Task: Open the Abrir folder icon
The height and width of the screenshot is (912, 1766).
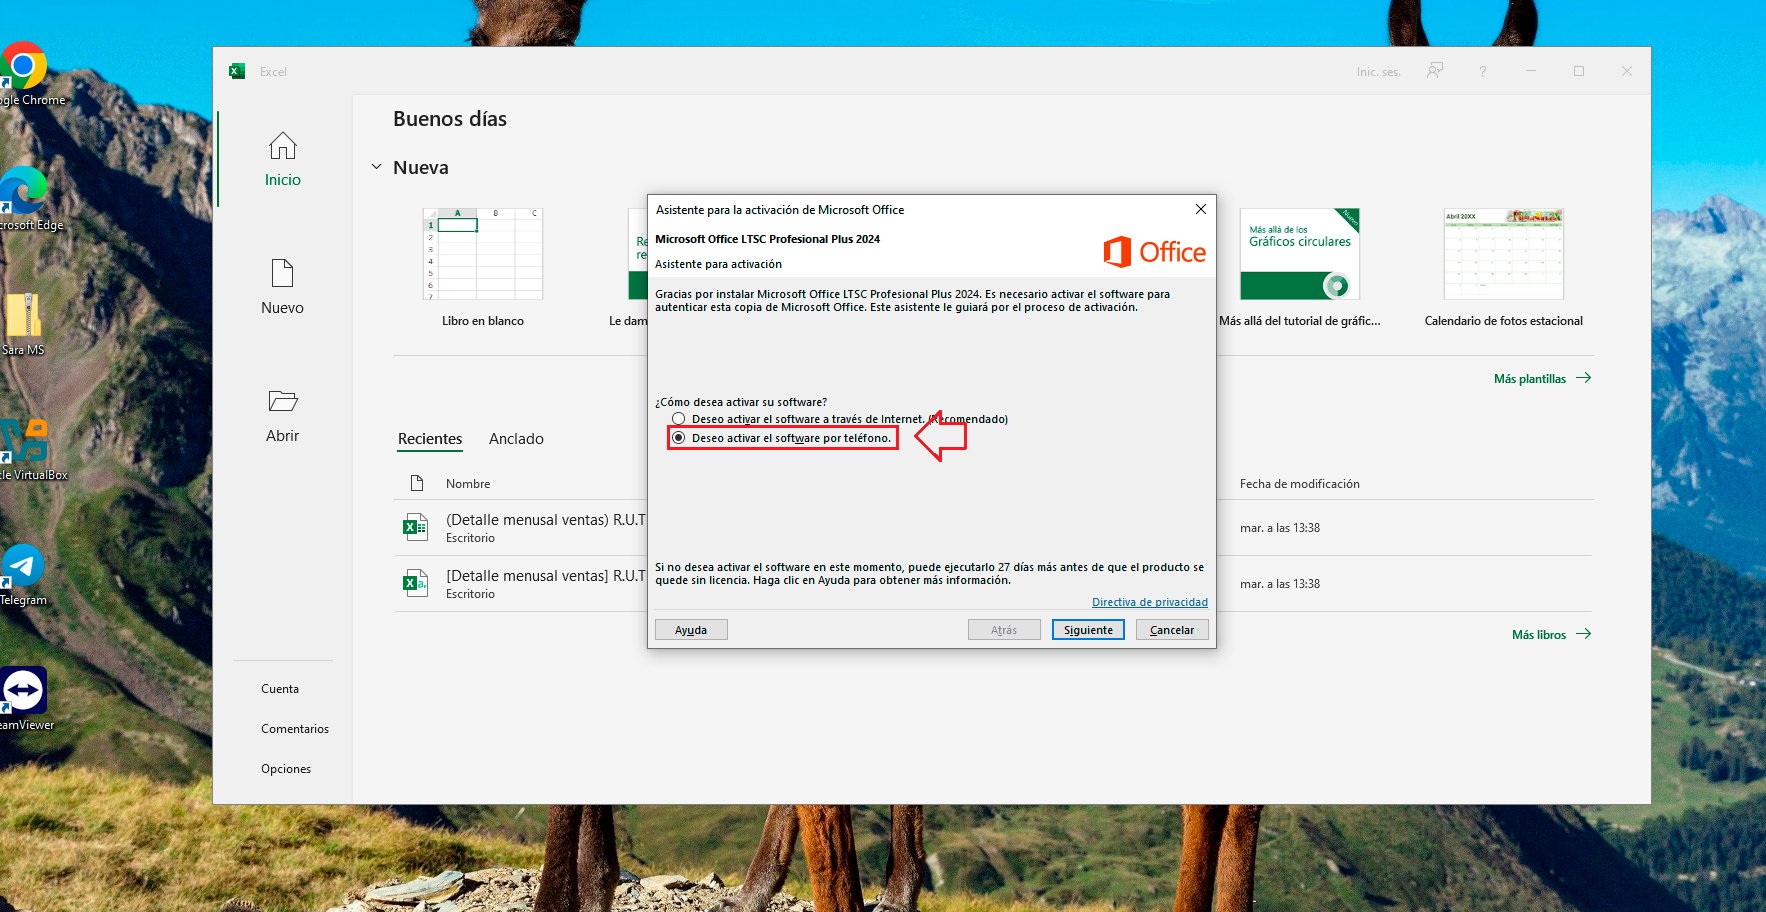Action: point(282,402)
